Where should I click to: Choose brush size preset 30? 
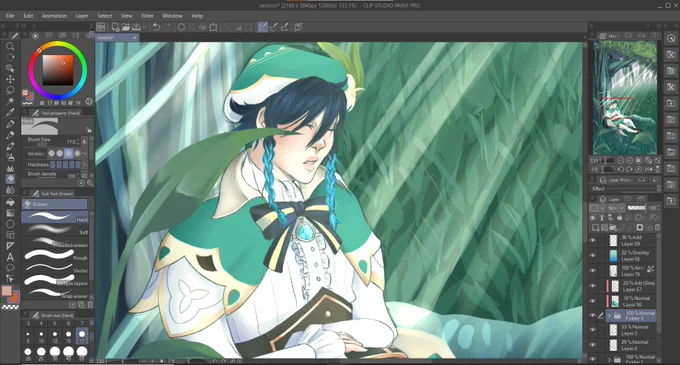(55, 353)
